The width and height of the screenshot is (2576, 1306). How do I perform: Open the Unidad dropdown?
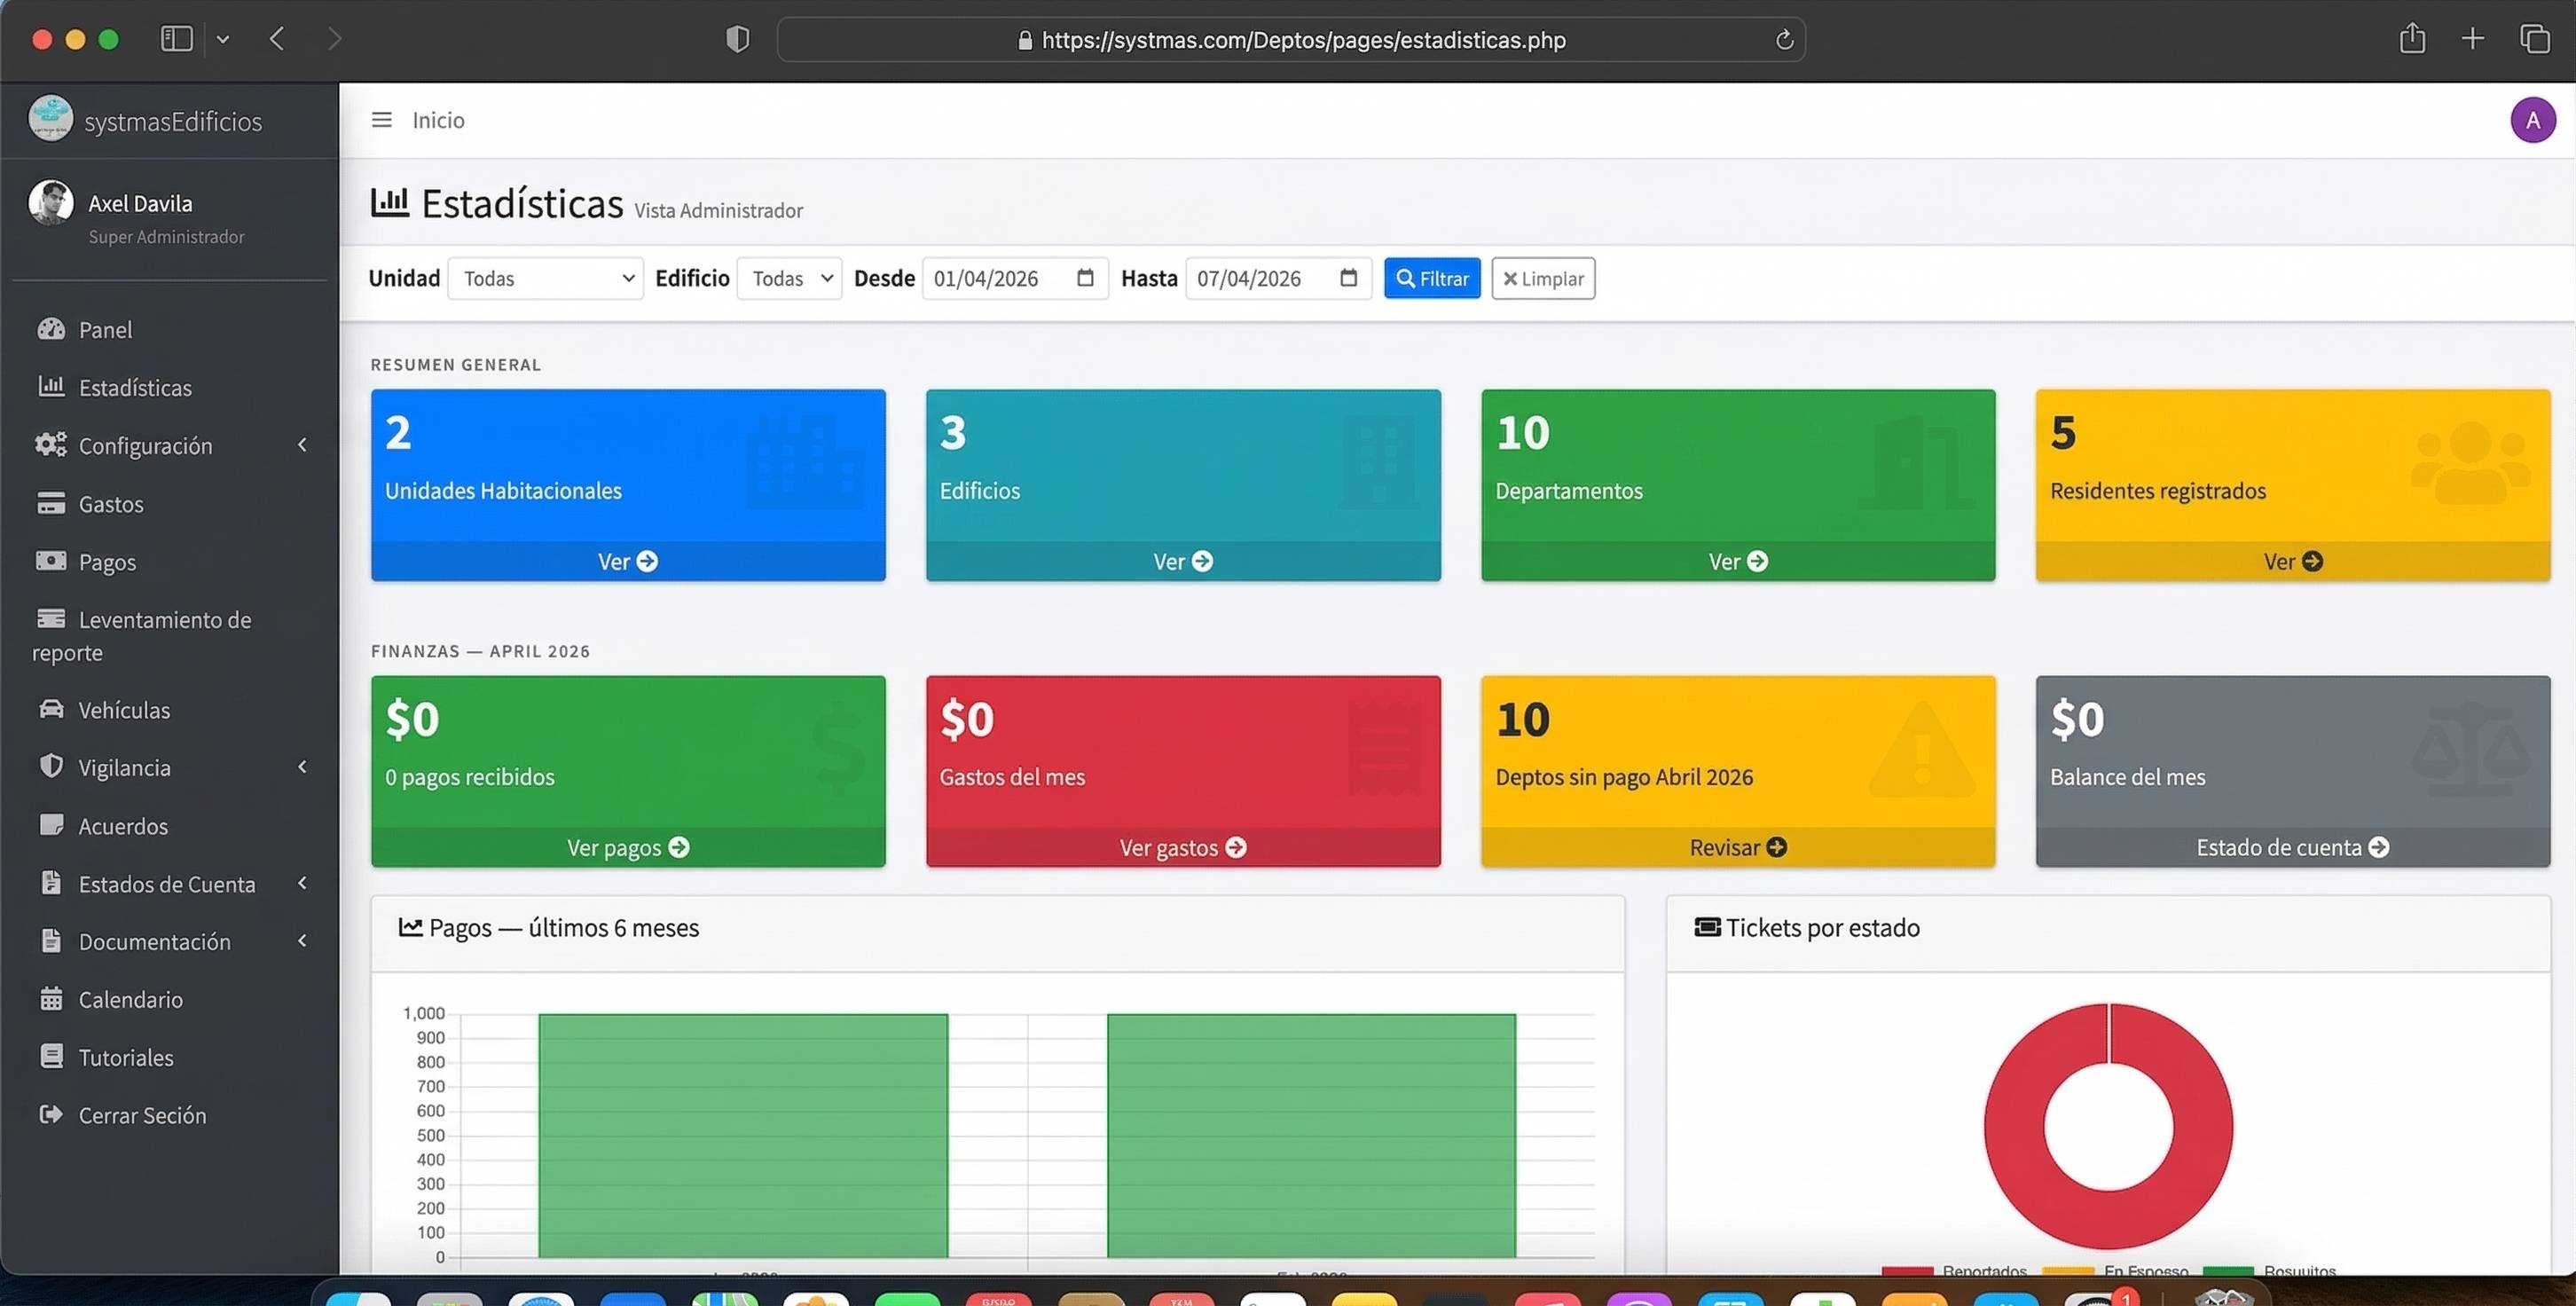(546, 278)
